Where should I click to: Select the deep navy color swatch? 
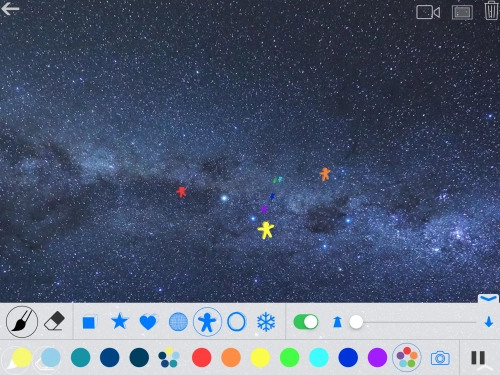[x=139, y=358]
